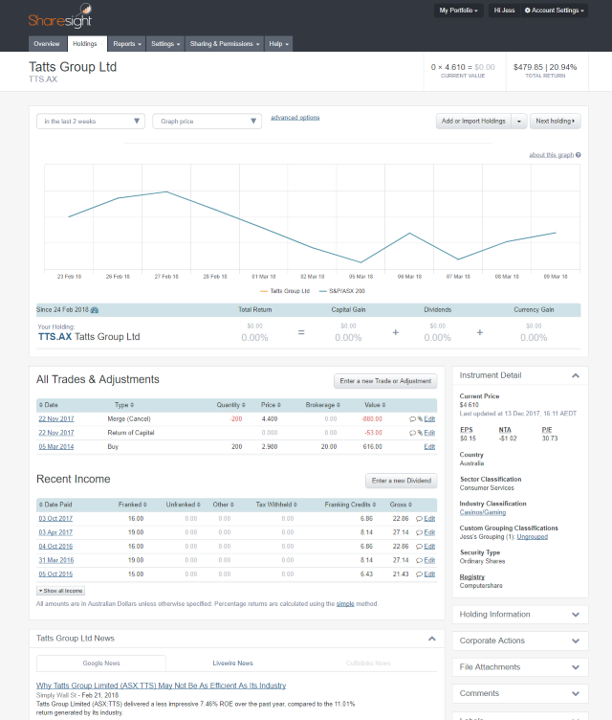Sort trades by Quantity column
The image size is (612, 720).
[x=231, y=405]
